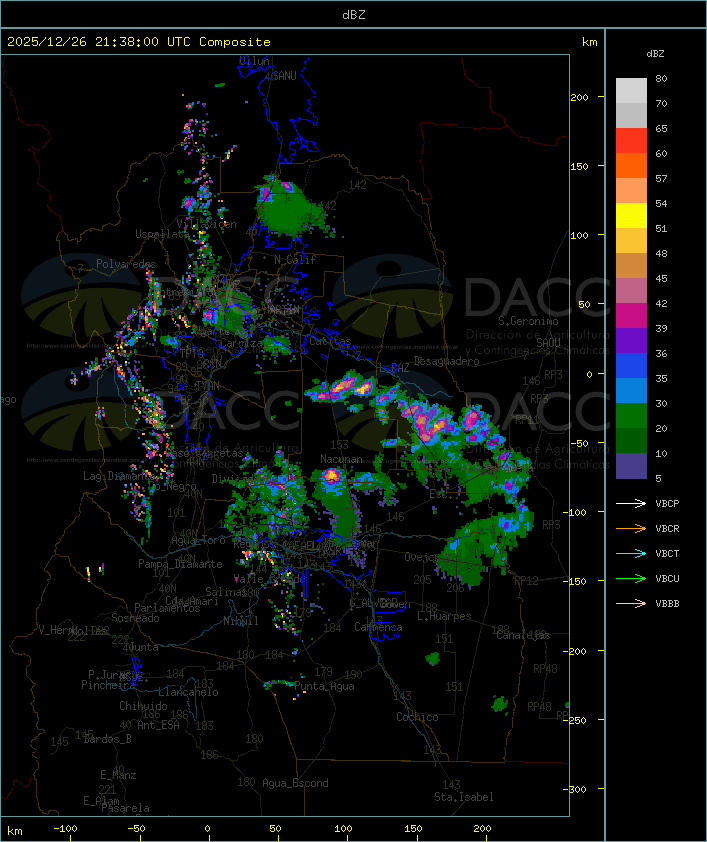Click the 'Sta.Isabel' map label
The width and height of the screenshot is (707, 842).
(464, 797)
